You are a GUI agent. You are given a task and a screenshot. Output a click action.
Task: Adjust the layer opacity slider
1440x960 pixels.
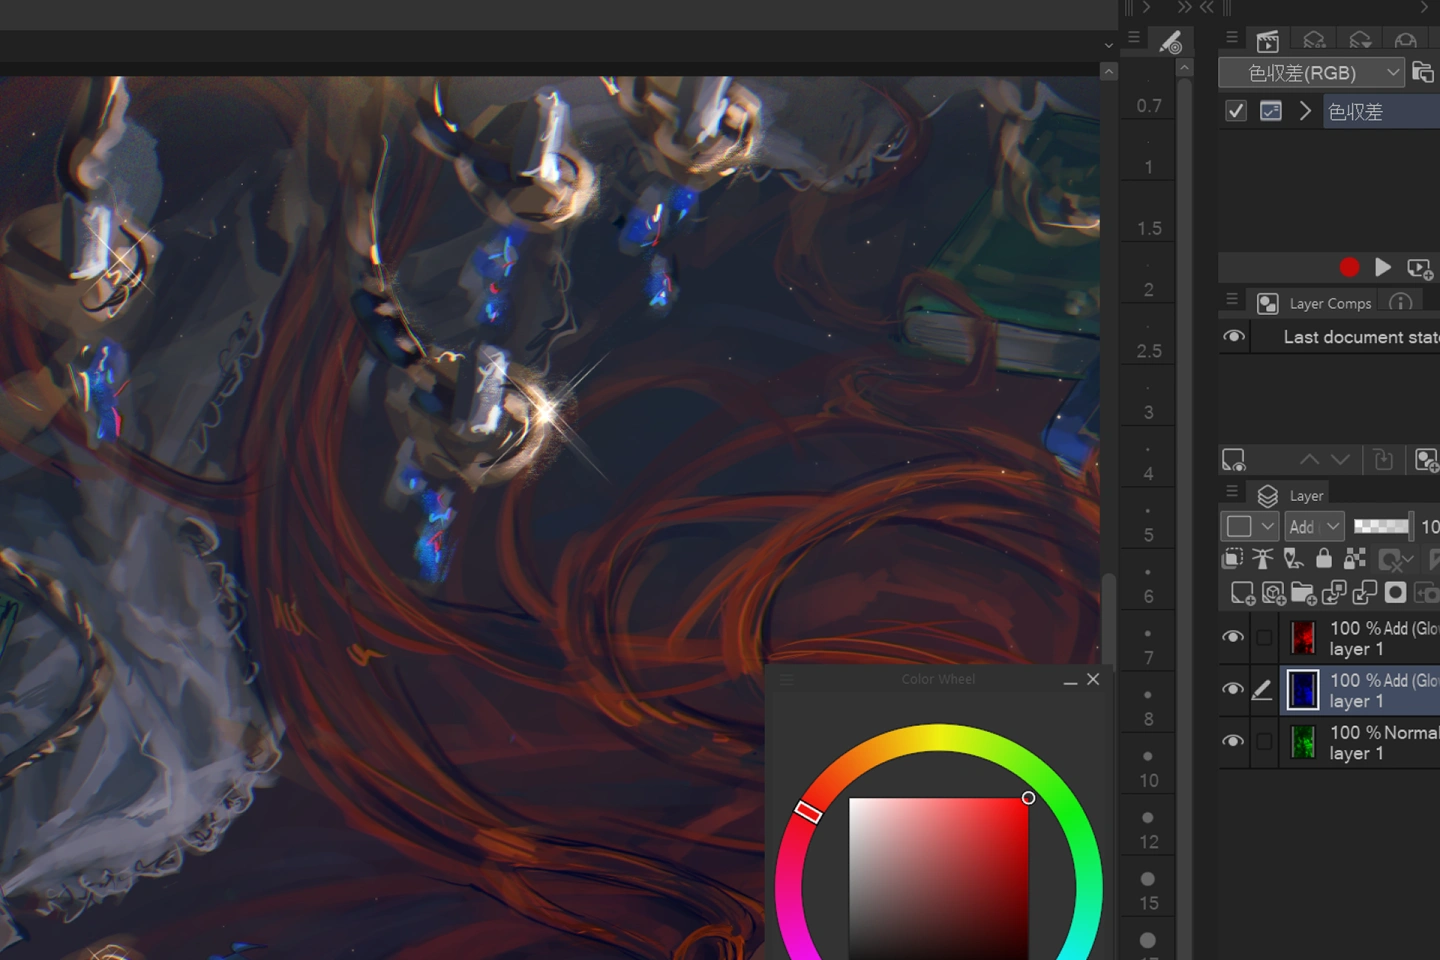click(x=1383, y=526)
